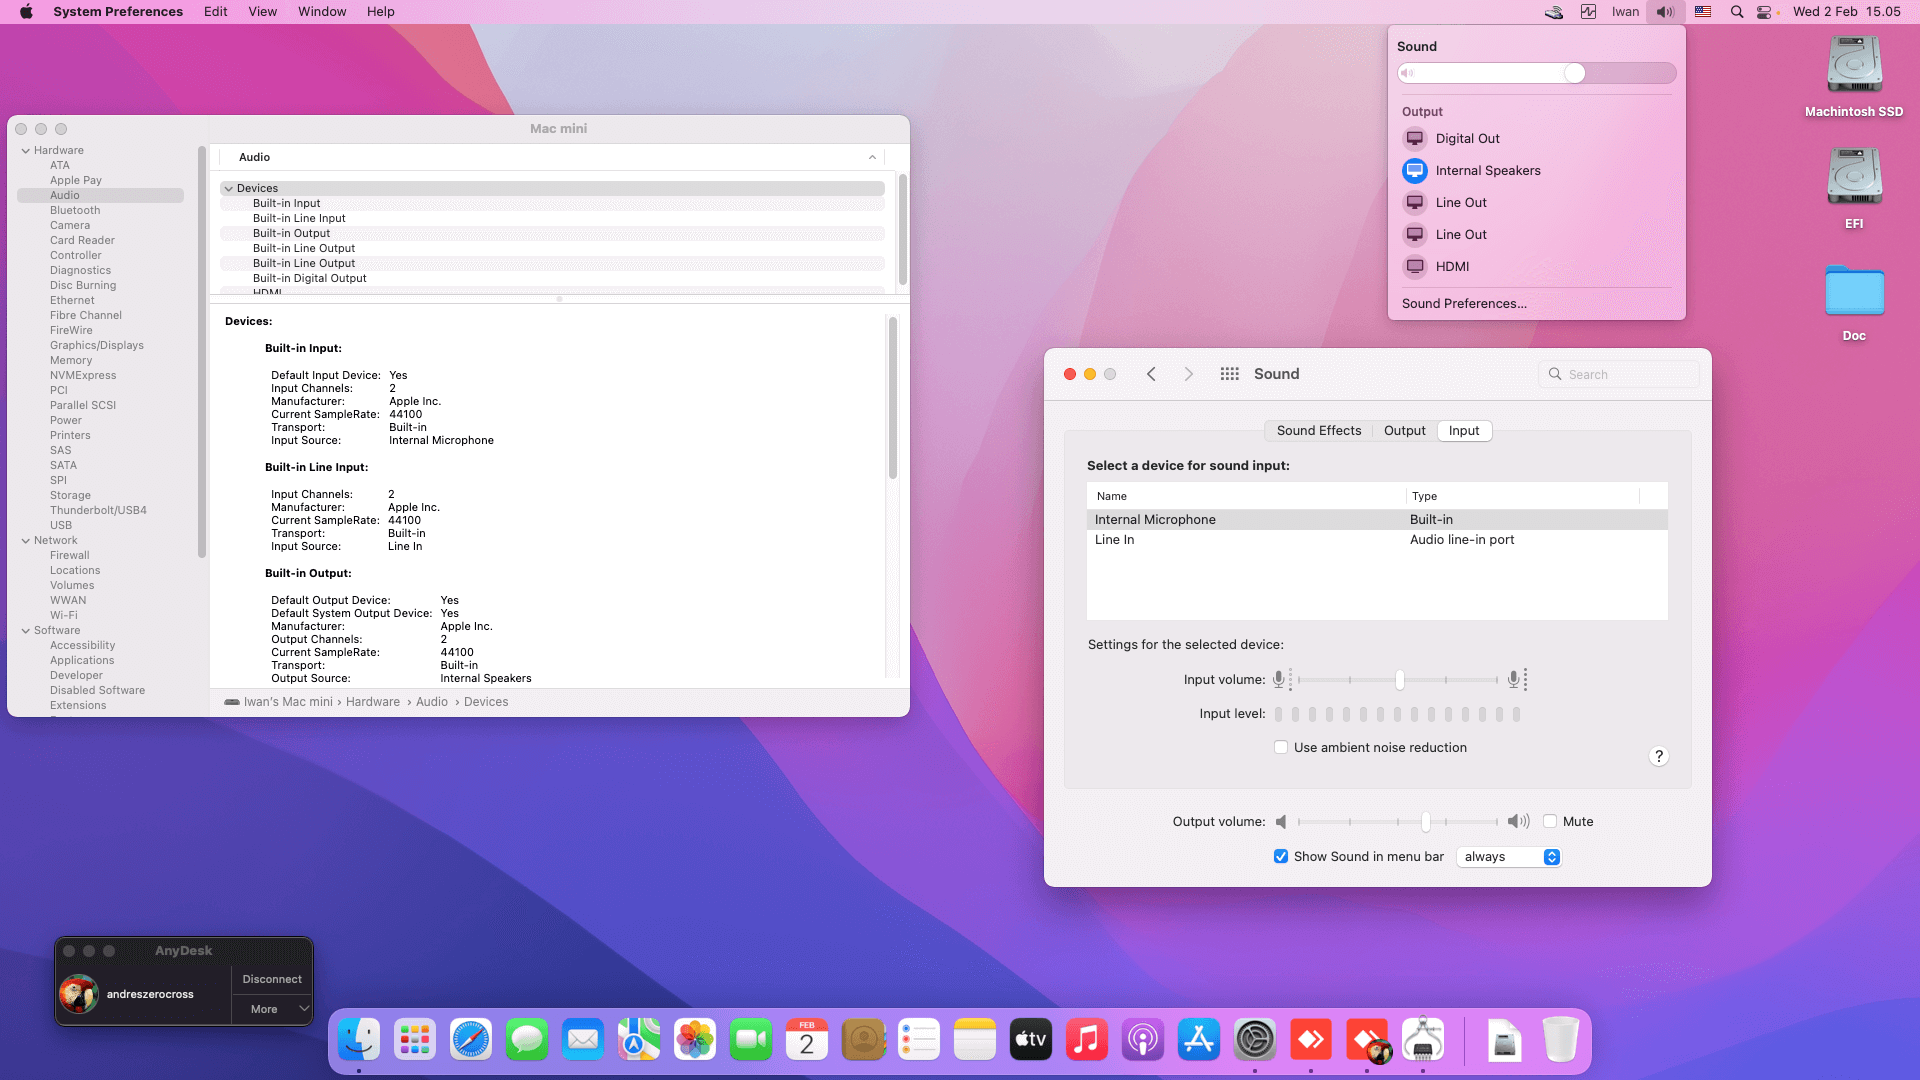Tick the Mute checkbox
The height and width of the screenshot is (1080, 1920).
(1550, 822)
